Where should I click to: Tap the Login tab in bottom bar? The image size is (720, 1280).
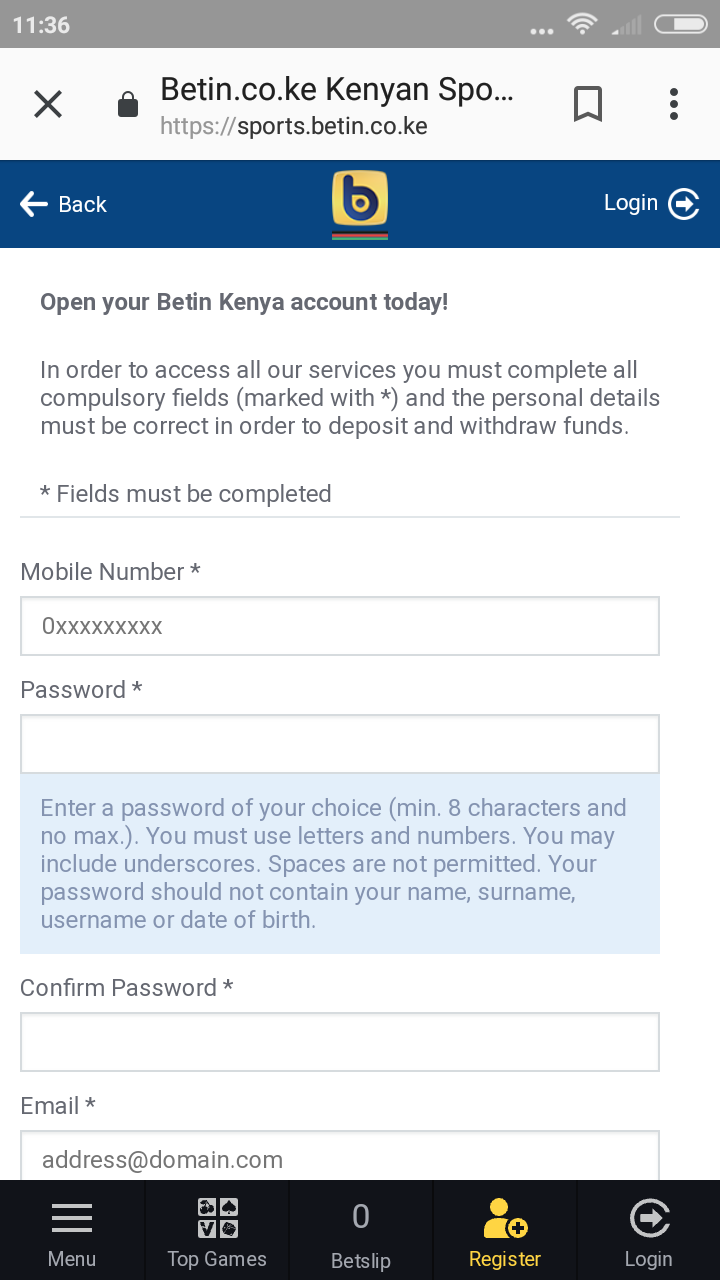click(x=648, y=1232)
